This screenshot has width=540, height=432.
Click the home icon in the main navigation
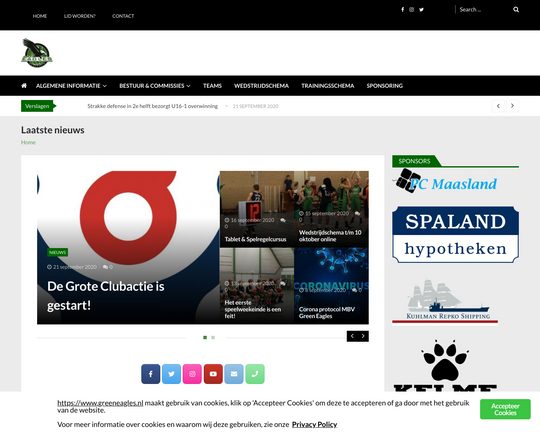(24, 85)
